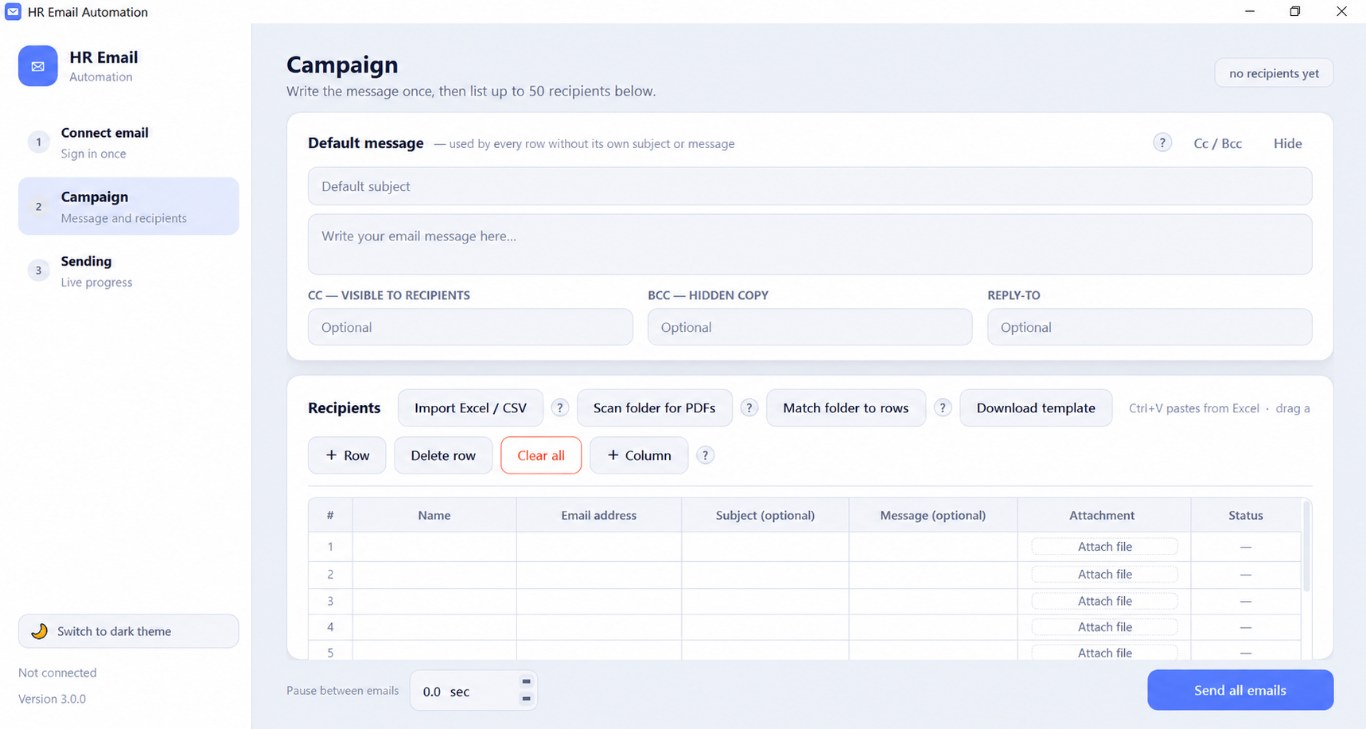
Task: Click Import Excel / CSV button
Action: (470, 408)
